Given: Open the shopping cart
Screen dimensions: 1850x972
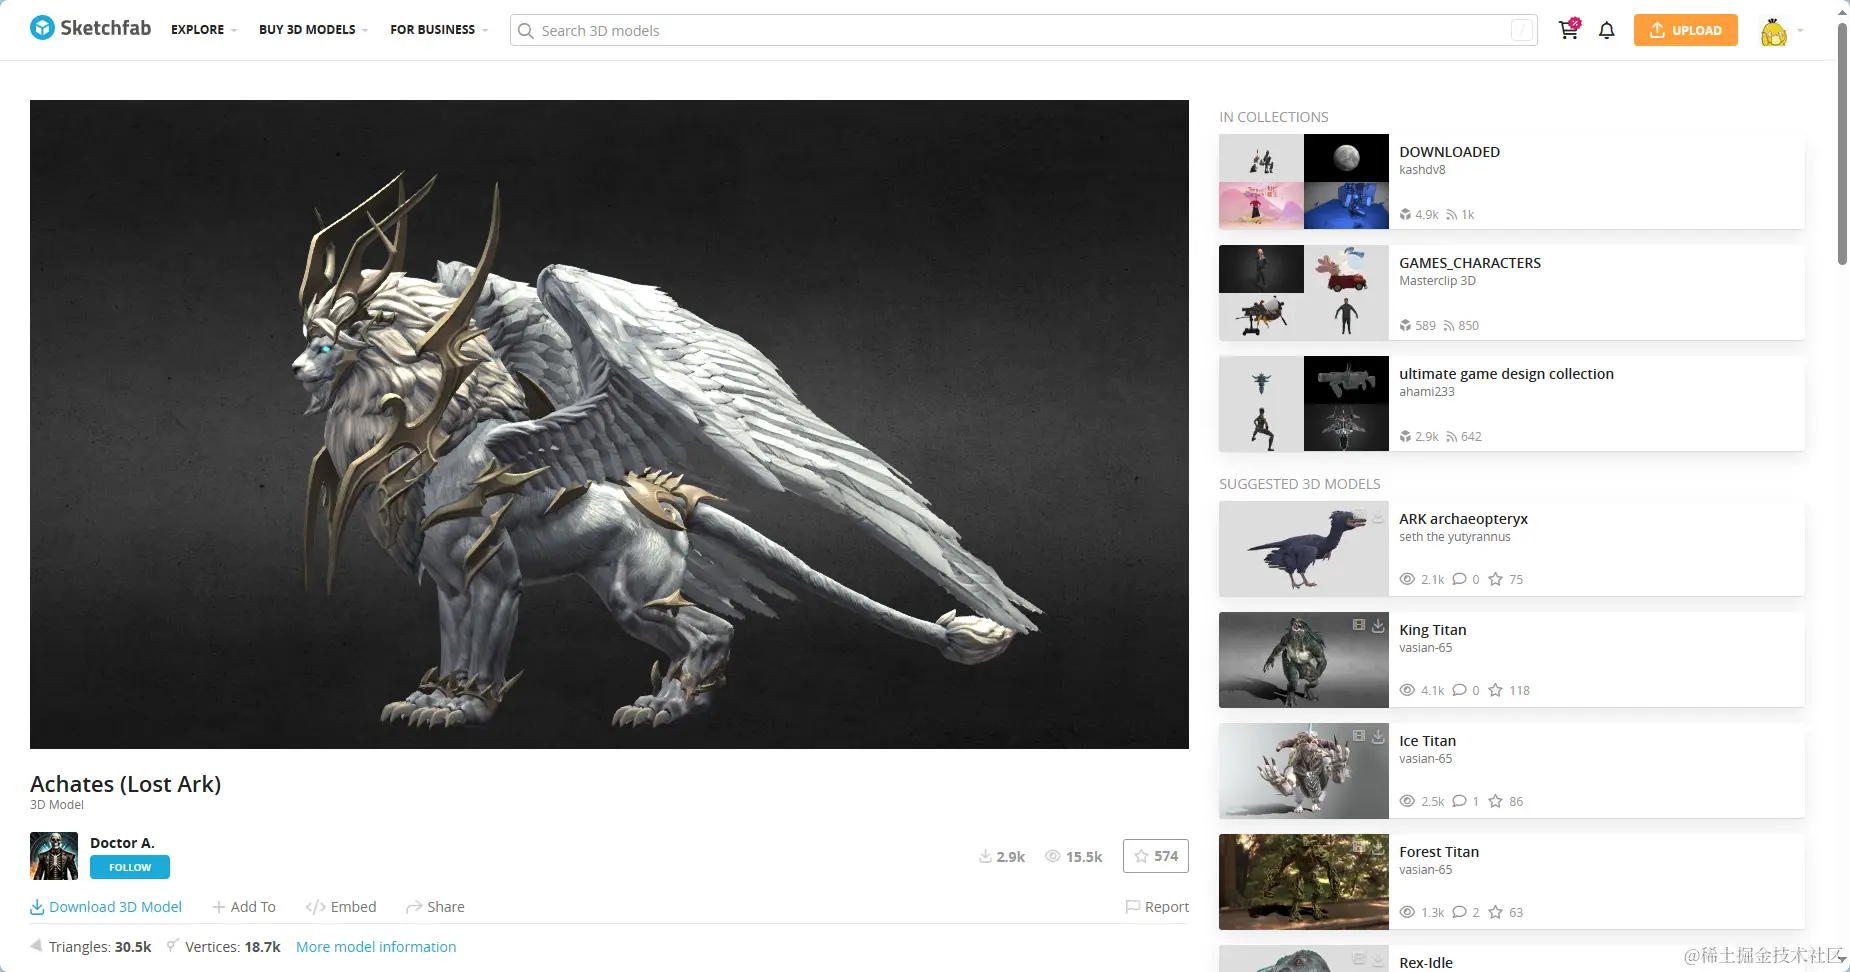Looking at the screenshot, I should pos(1567,30).
